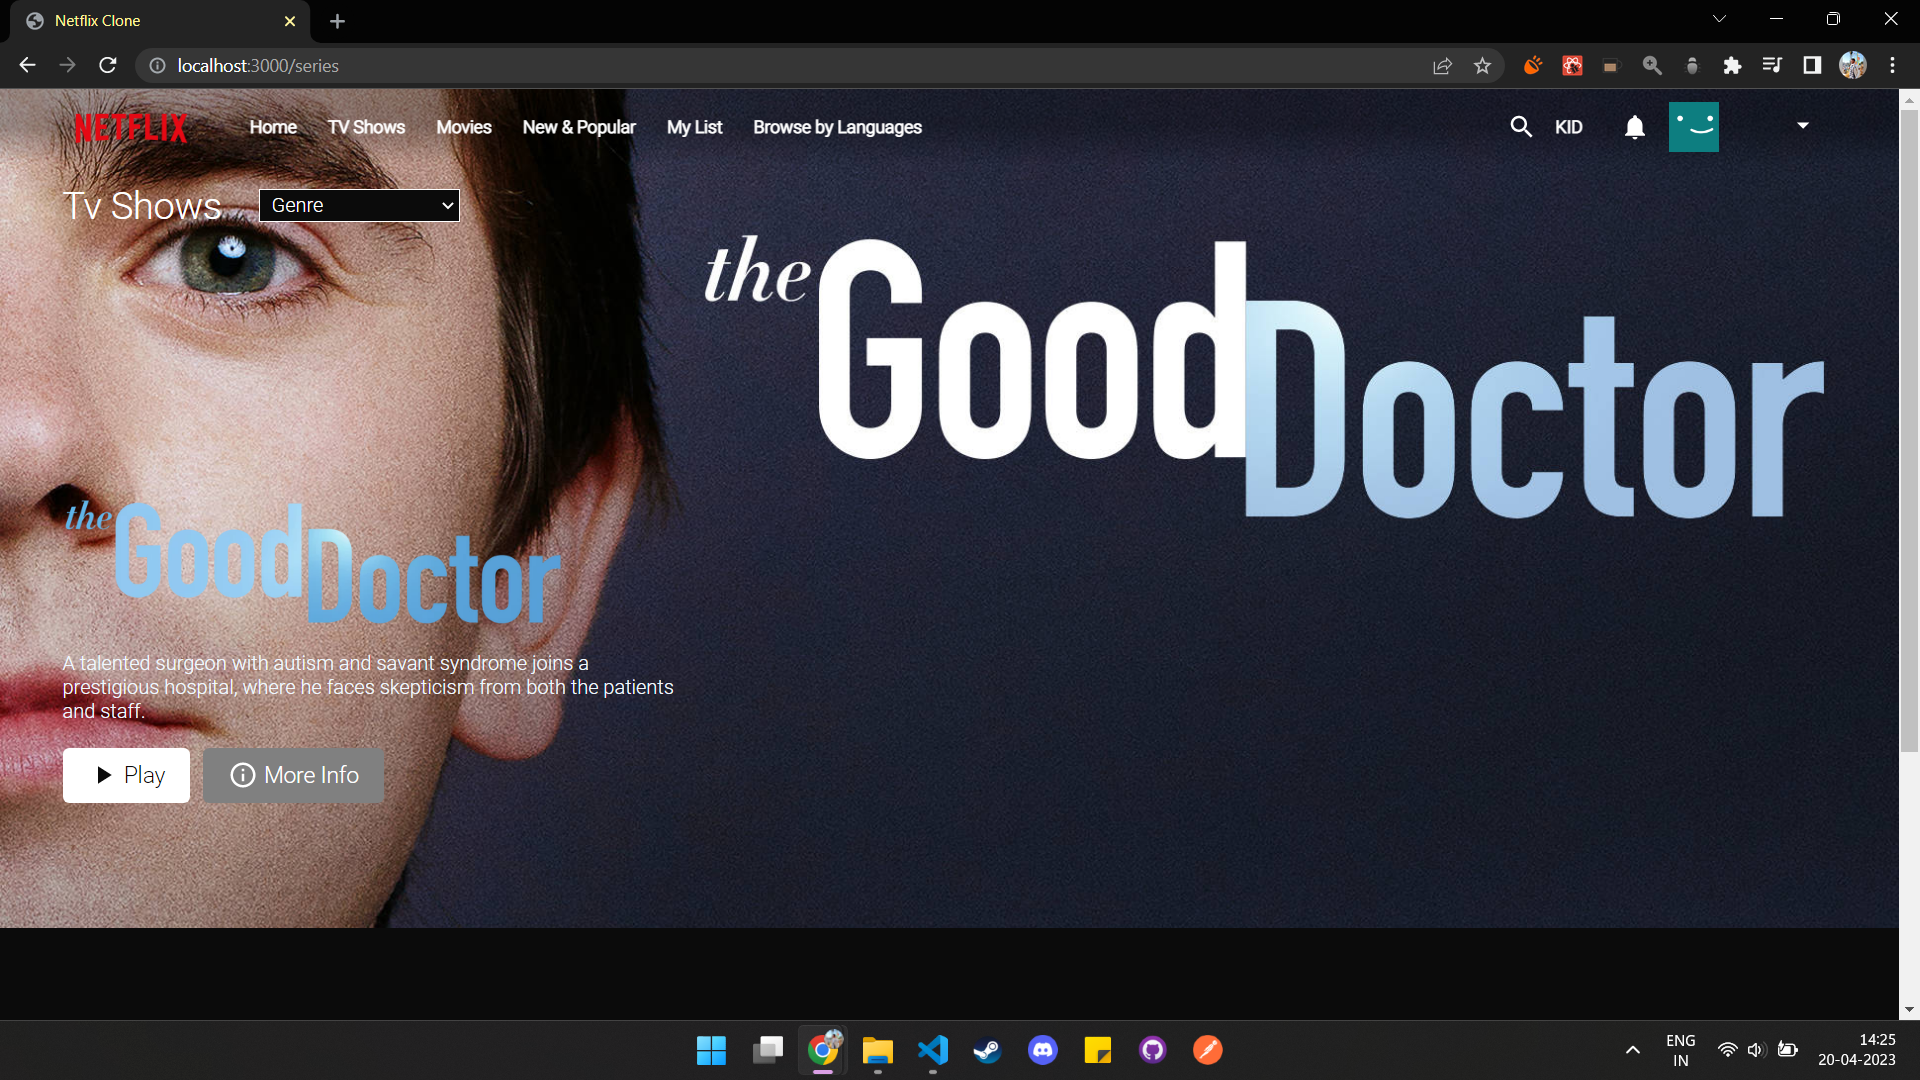The height and width of the screenshot is (1080, 1920).
Task: Click the scrollbar down arrow
Action: pos(1909,1010)
